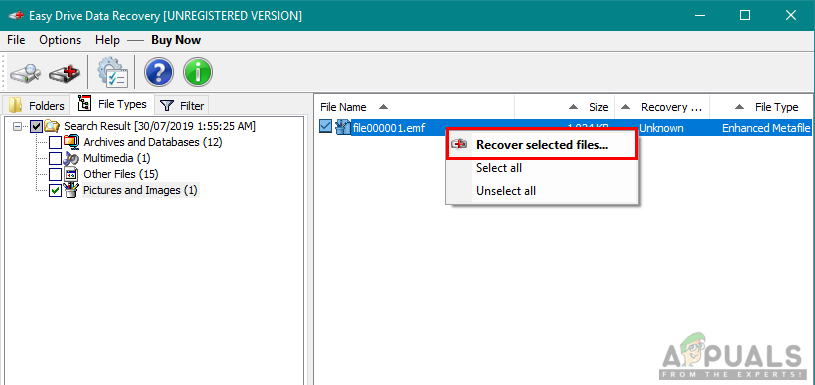The height and width of the screenshot is (385, 815).
Task: Switch to the Filter tab
Action: tap(182, 106)
